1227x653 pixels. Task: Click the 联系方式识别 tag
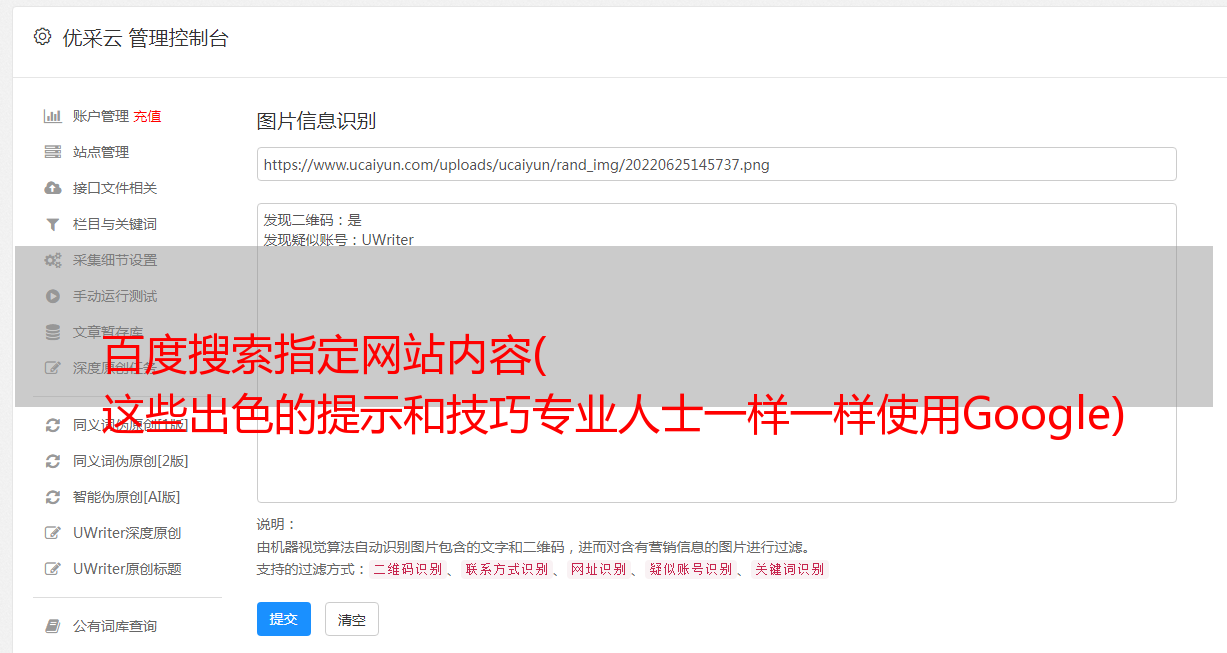pyautogui.click(x=506, y=569)
